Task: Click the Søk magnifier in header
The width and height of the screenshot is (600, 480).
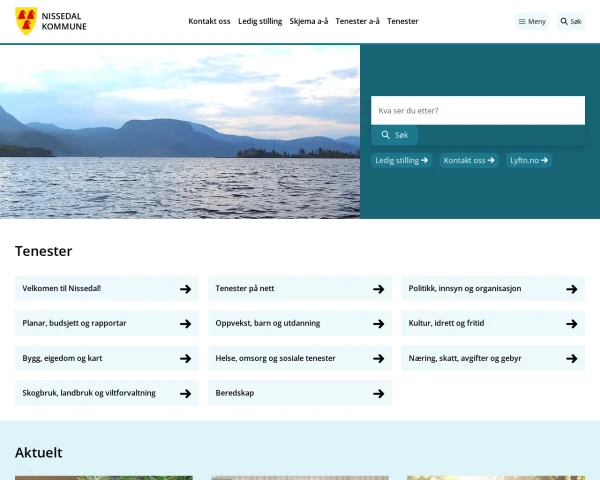Action: (x=570, y=21)
